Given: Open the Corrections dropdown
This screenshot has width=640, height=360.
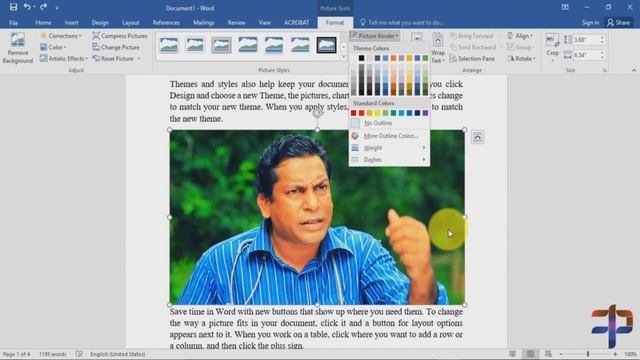Looking at the screenshot, I should pyautogui.click(x=61, y=36).
